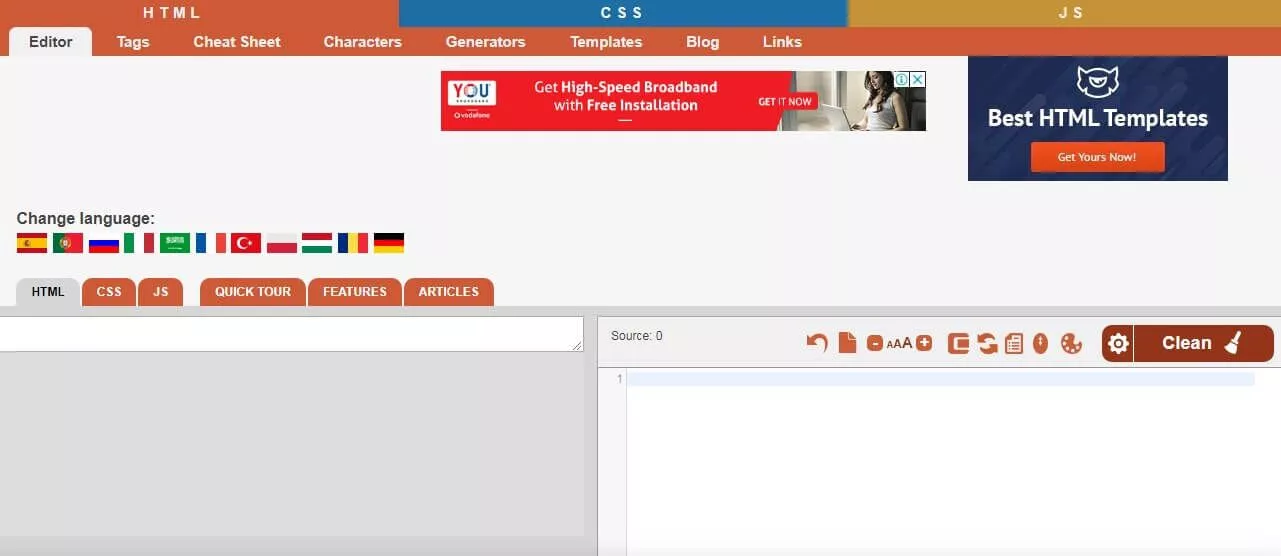Click the lined text document icon
1281x556 pixels.
point(1014,343)
